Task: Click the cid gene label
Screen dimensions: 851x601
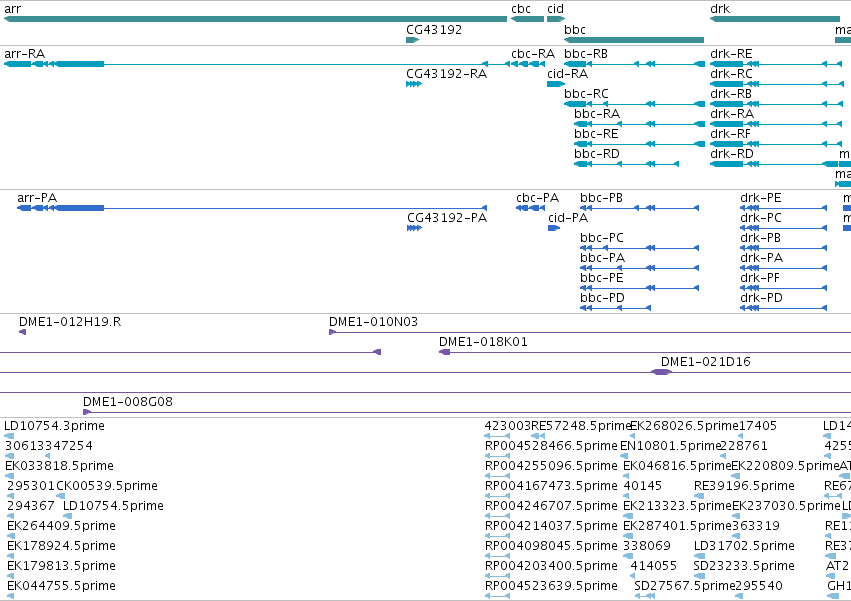Action: 555,9
